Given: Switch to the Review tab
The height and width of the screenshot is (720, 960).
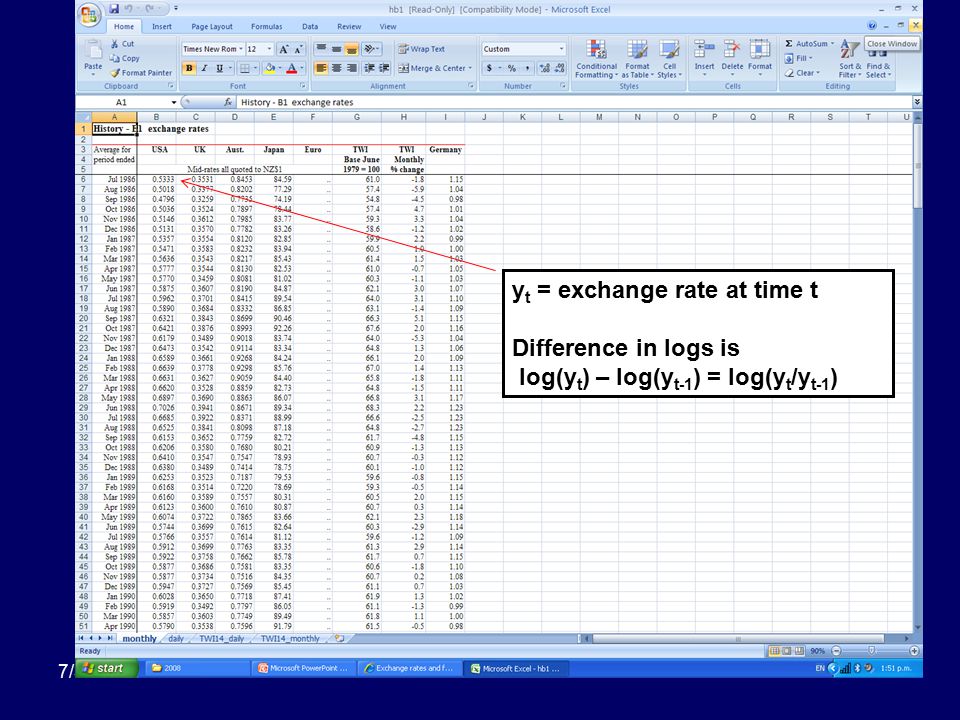Looking at the screenshot, I should tap(349, 26).
